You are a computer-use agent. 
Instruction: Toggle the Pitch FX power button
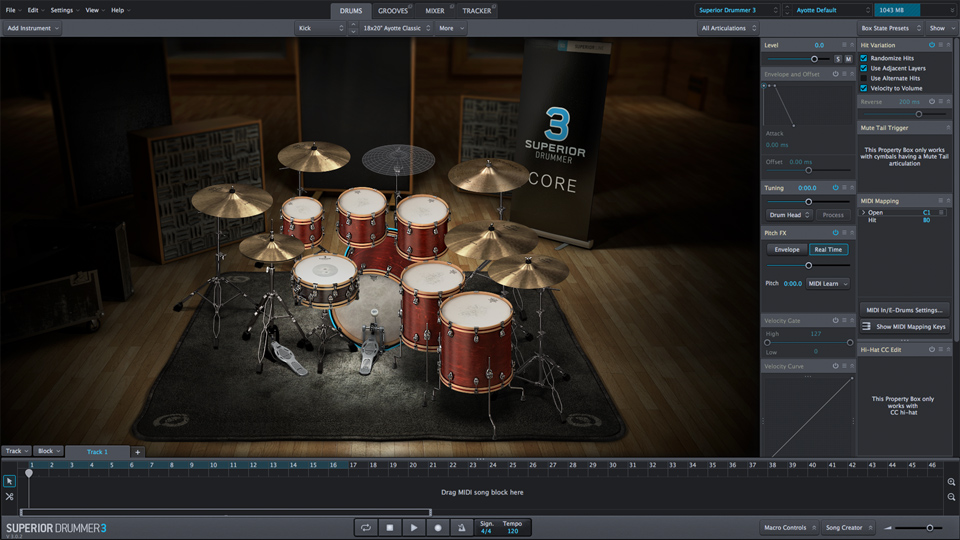click(835, 233)
